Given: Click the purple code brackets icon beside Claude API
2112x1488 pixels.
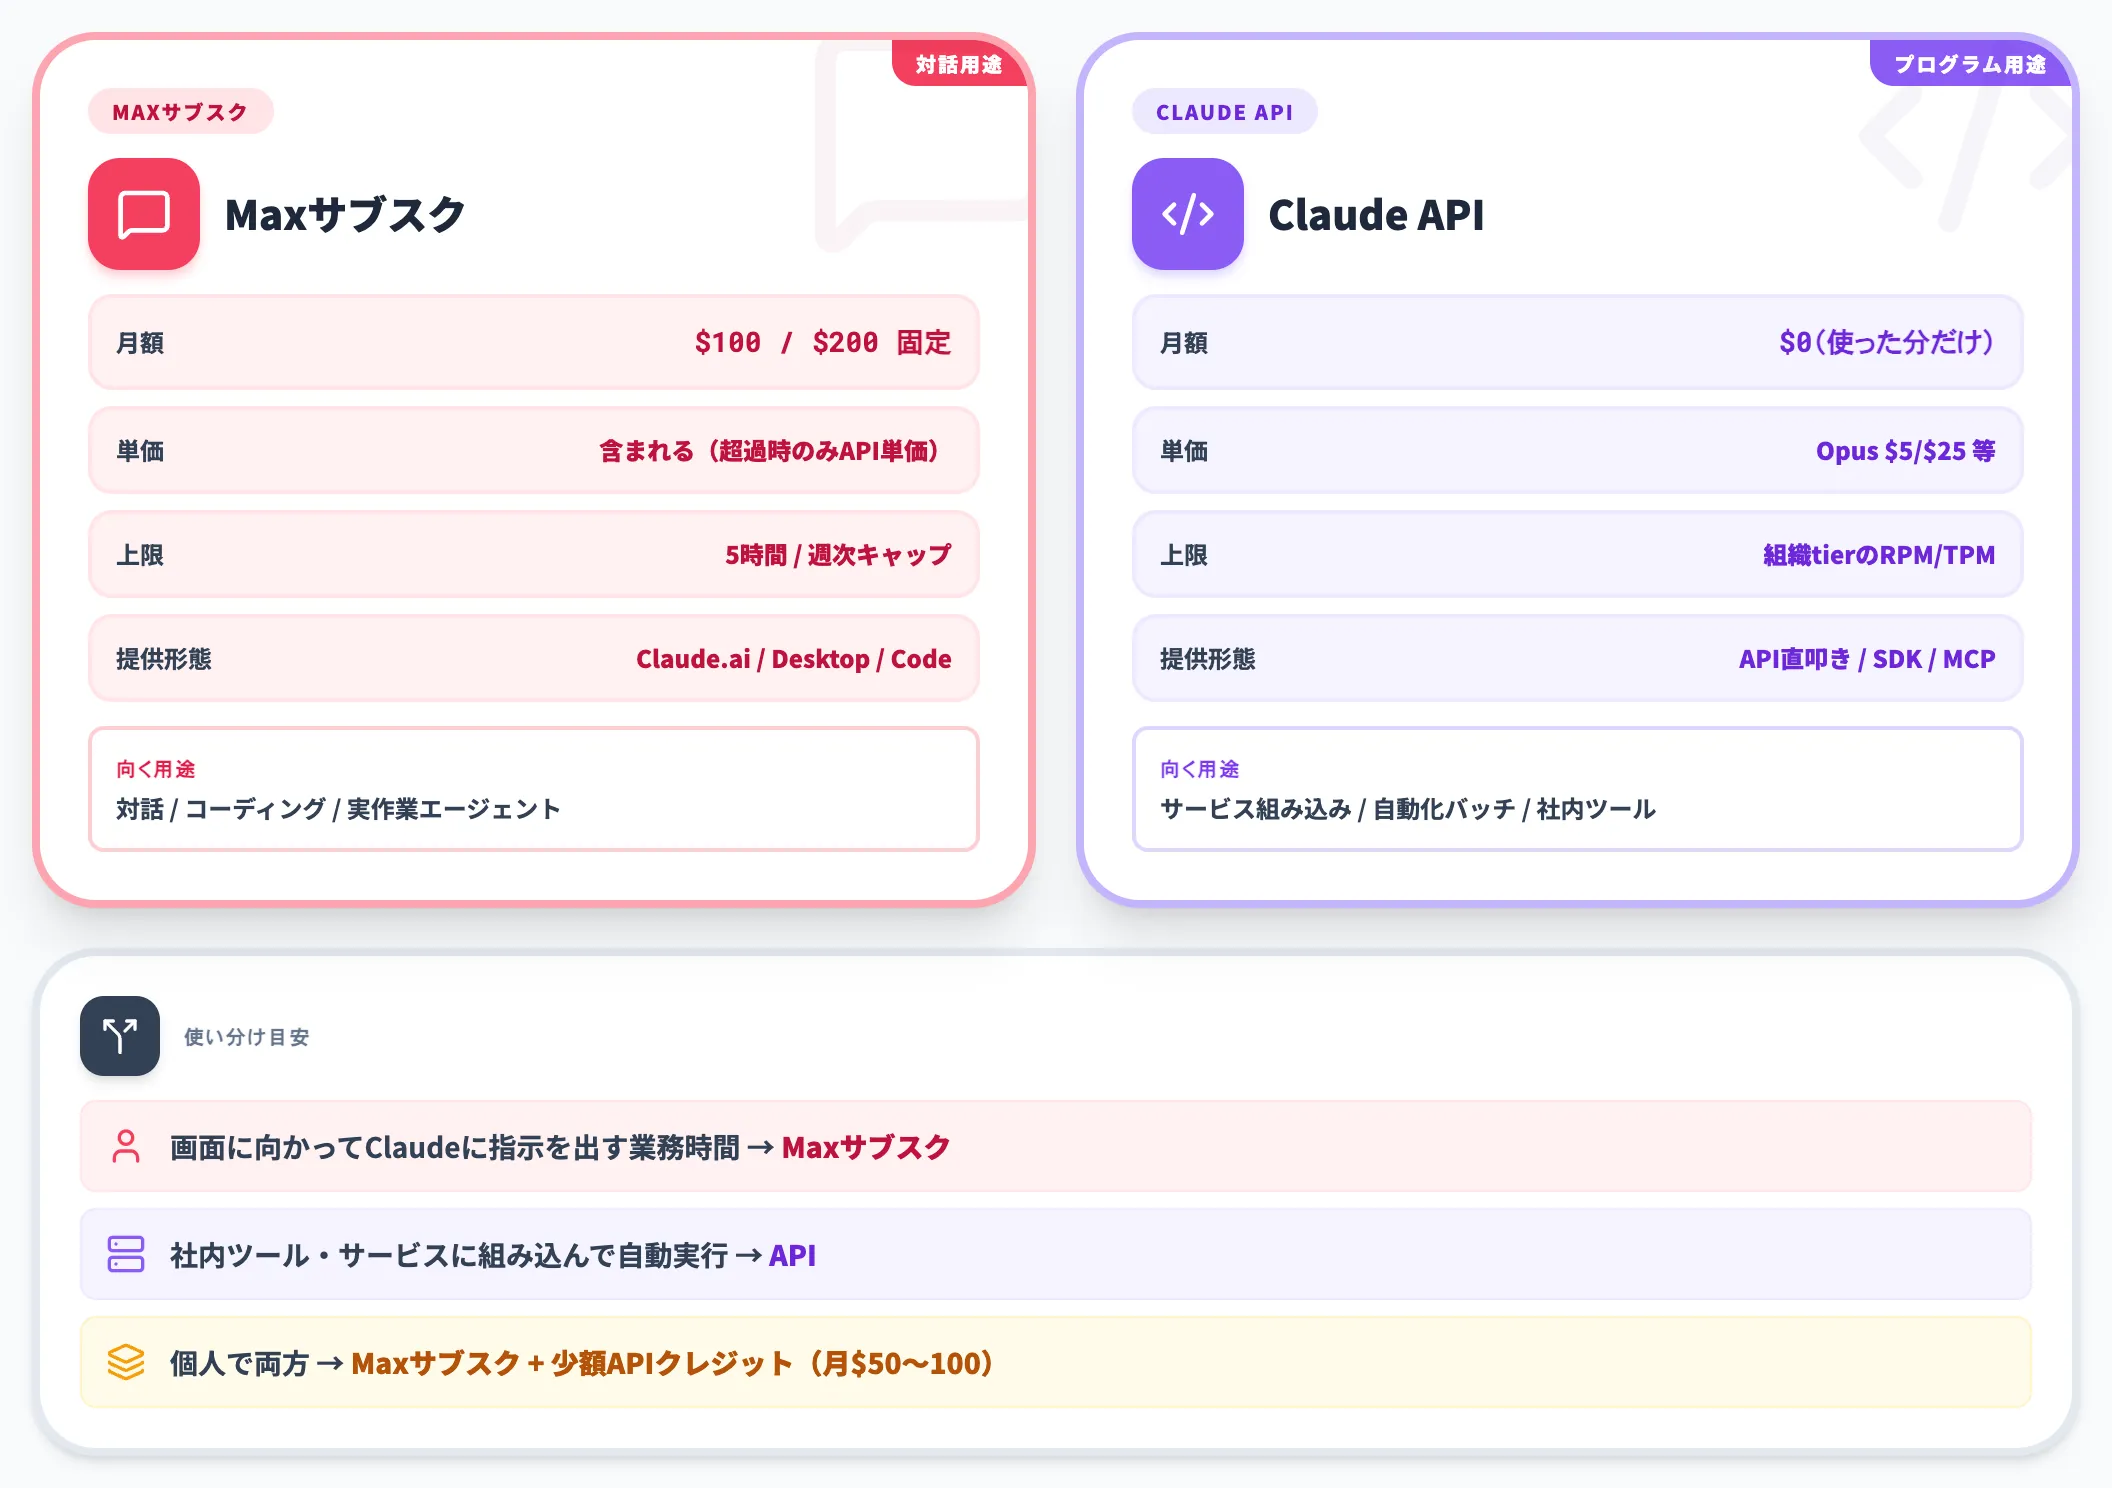Looking at the screenshot, I should coord(1188,214).
